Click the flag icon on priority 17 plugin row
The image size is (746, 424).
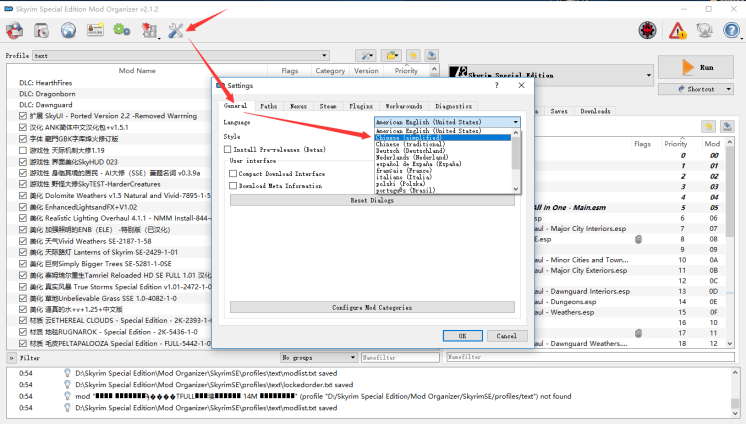pos(638,333)
